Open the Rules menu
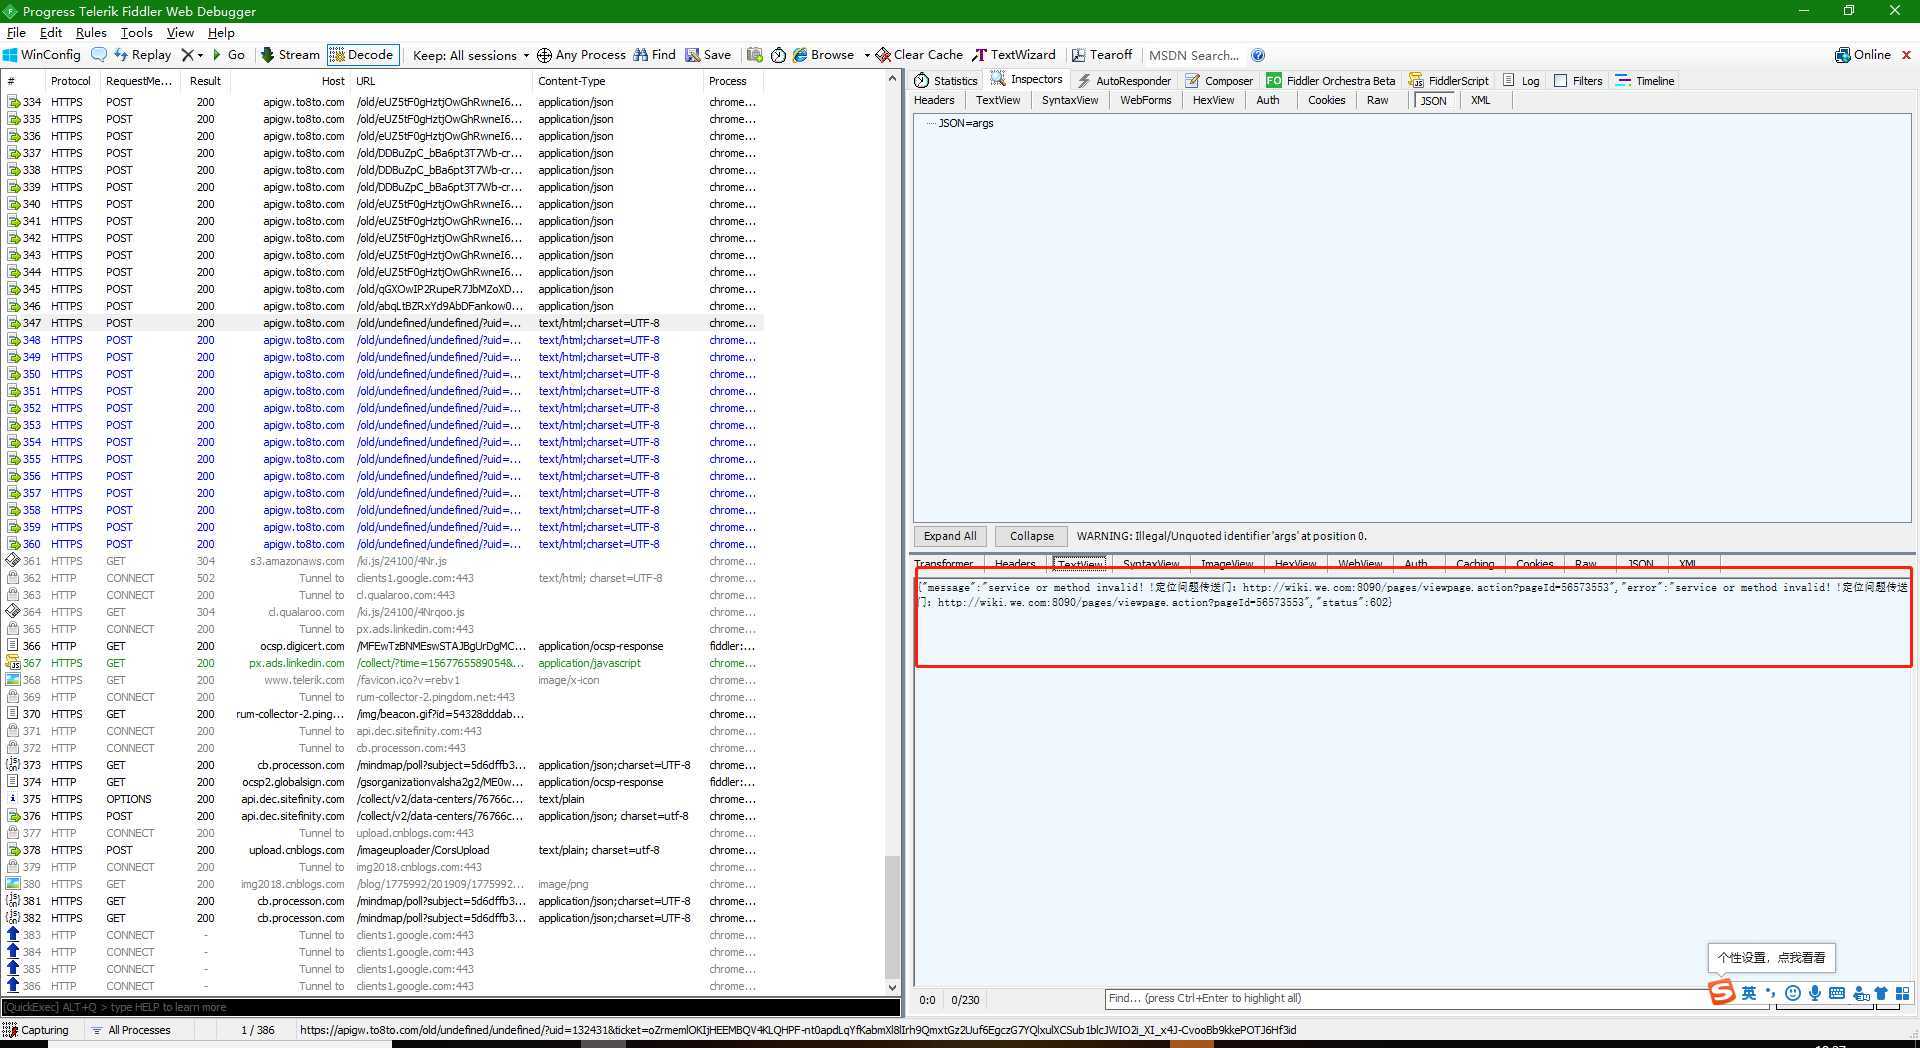1920x1048 pixels. coord(91,32)
